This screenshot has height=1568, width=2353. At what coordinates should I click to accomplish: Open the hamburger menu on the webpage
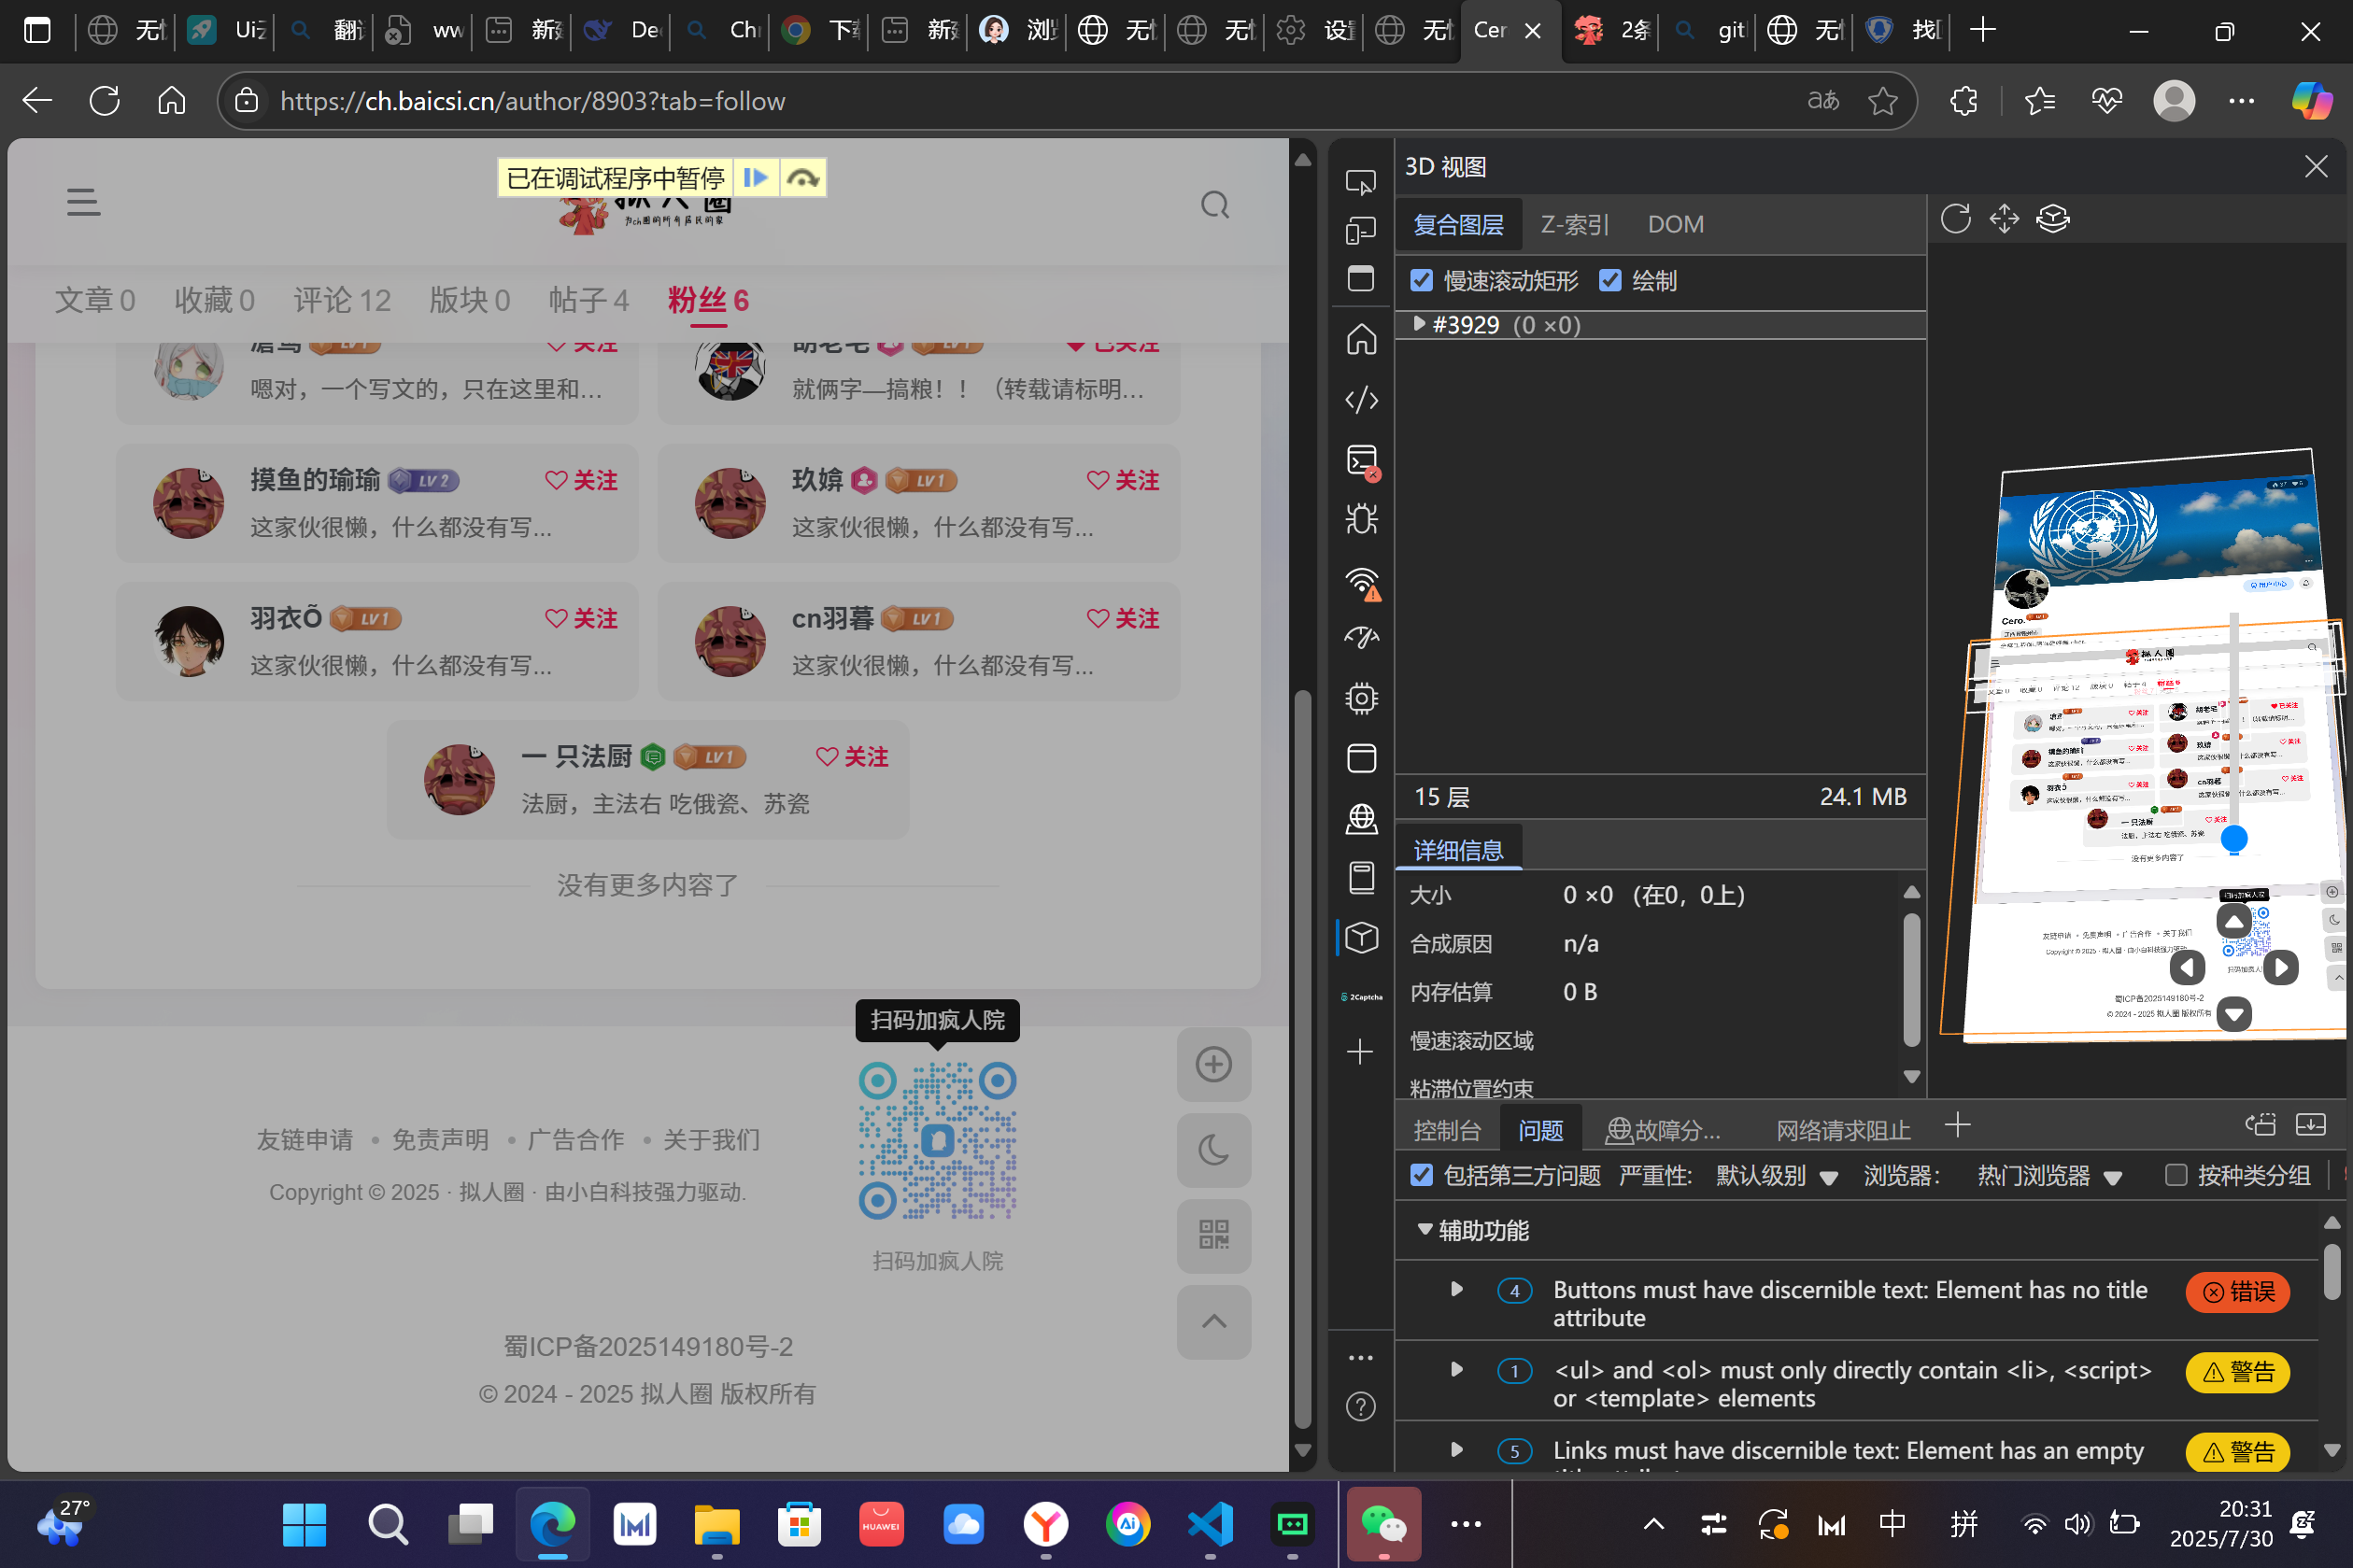tap(83, 202)
